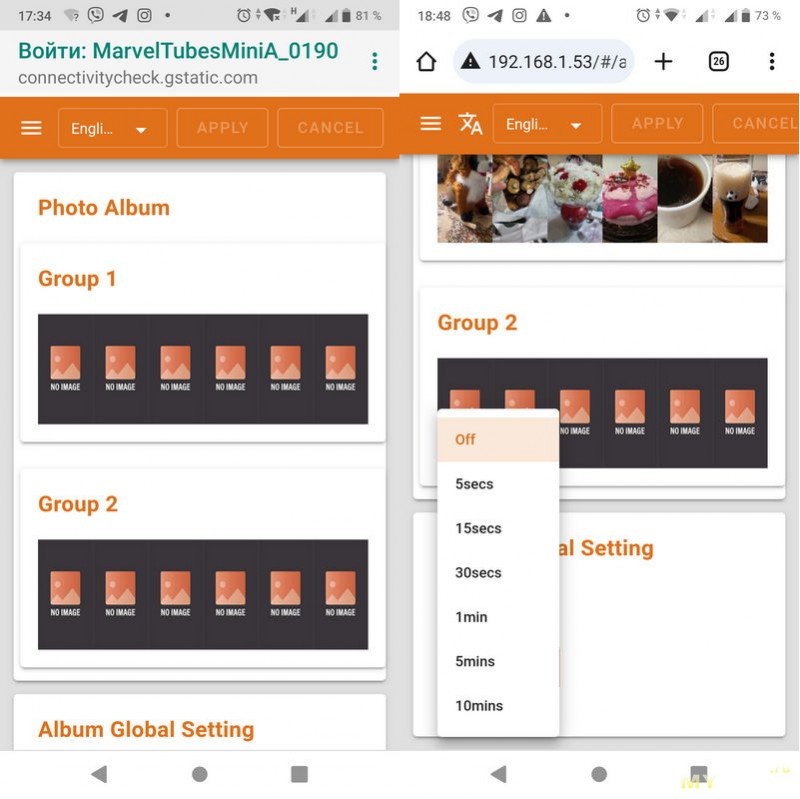Tap the translate language icon

(x=470, y=124)
